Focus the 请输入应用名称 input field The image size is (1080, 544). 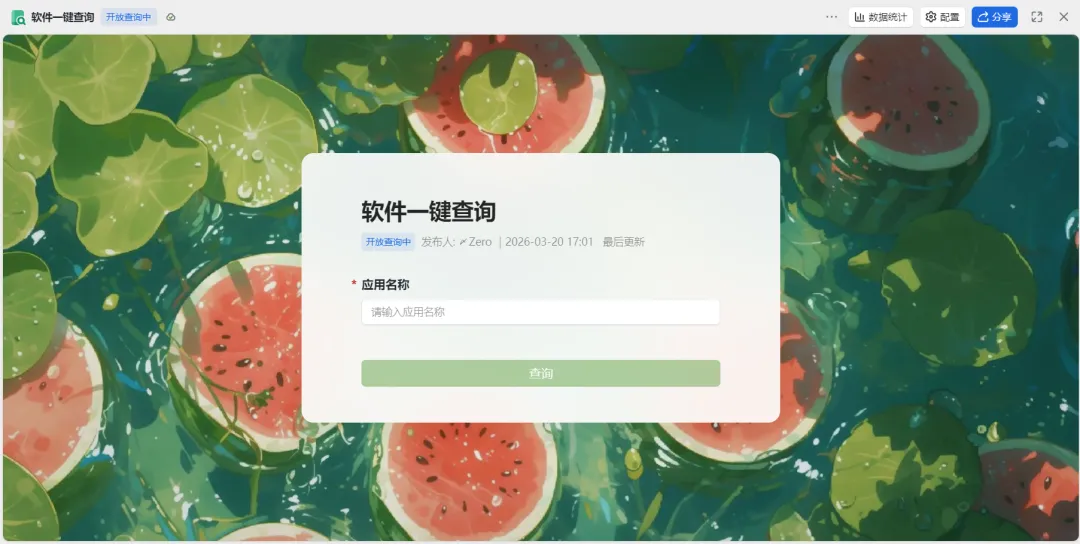(541, 312)
